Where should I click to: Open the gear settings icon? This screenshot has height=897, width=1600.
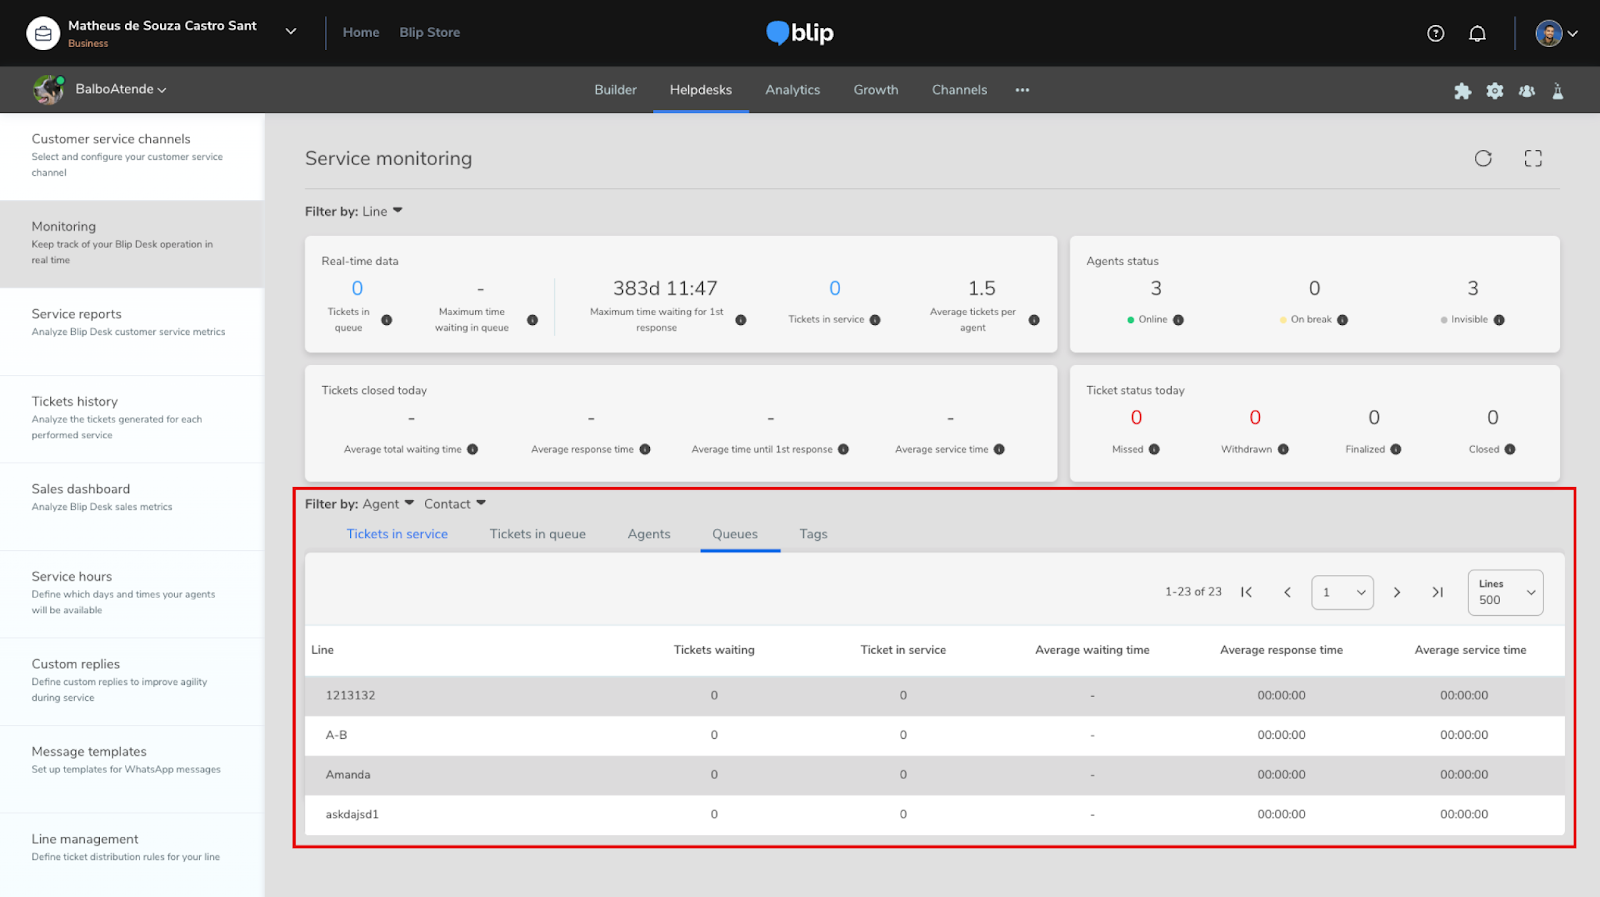click(x=1495, y=91)
